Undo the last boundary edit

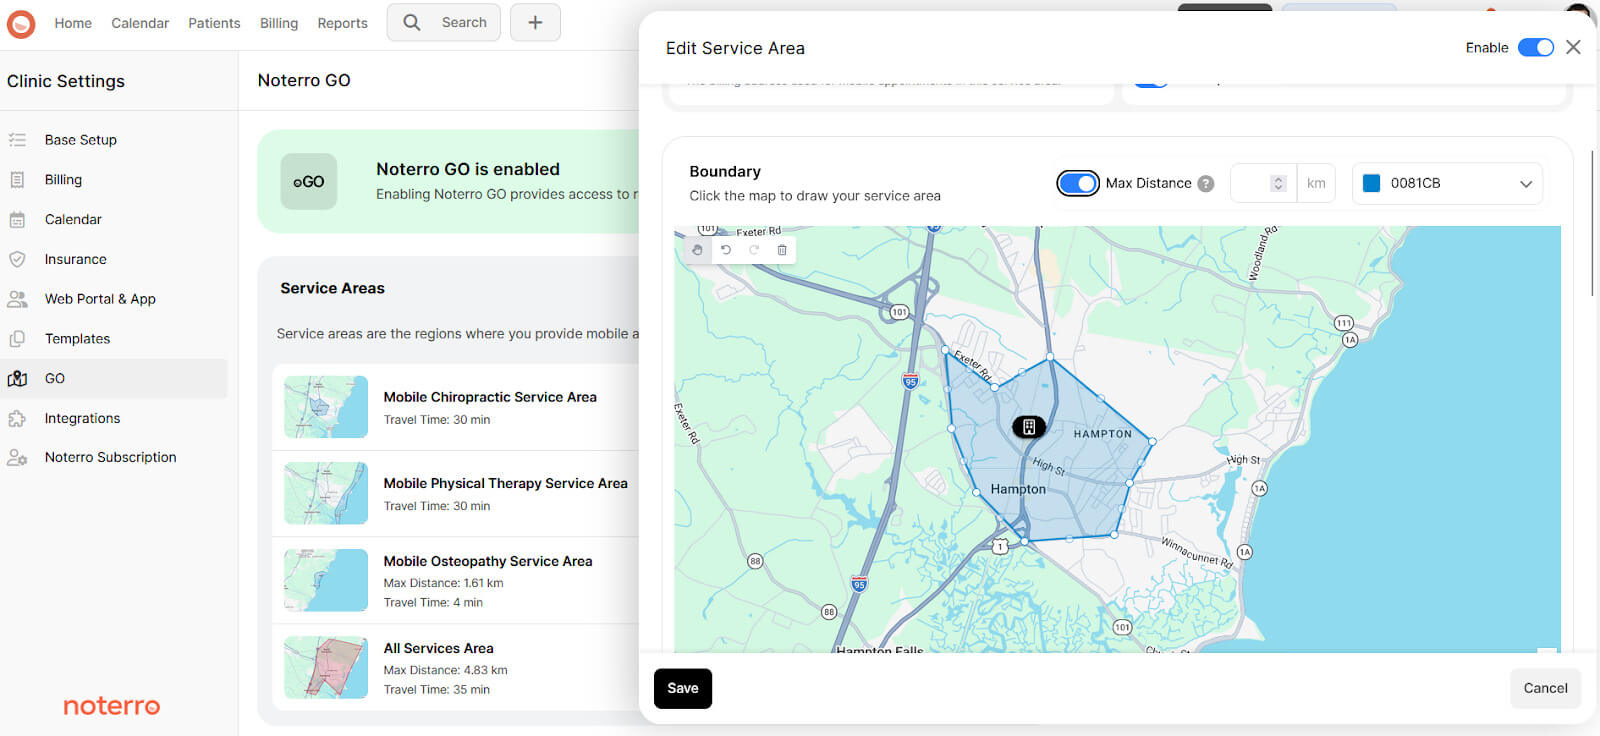pos(726,250)
